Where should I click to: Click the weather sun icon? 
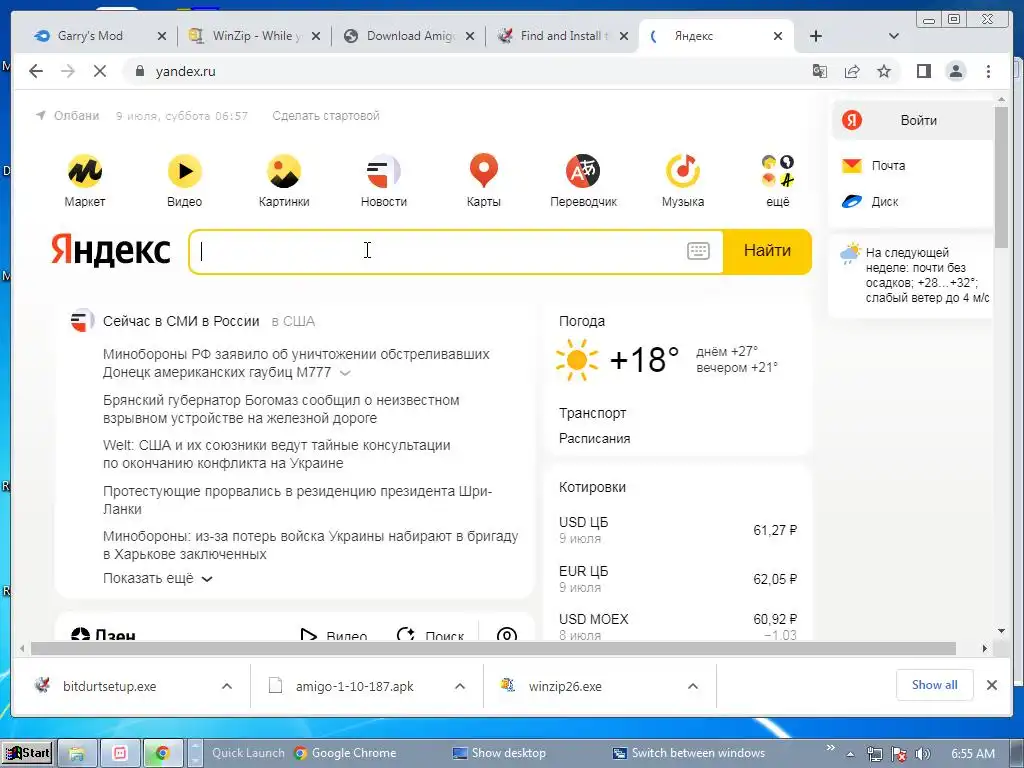(x=577, y=360)
